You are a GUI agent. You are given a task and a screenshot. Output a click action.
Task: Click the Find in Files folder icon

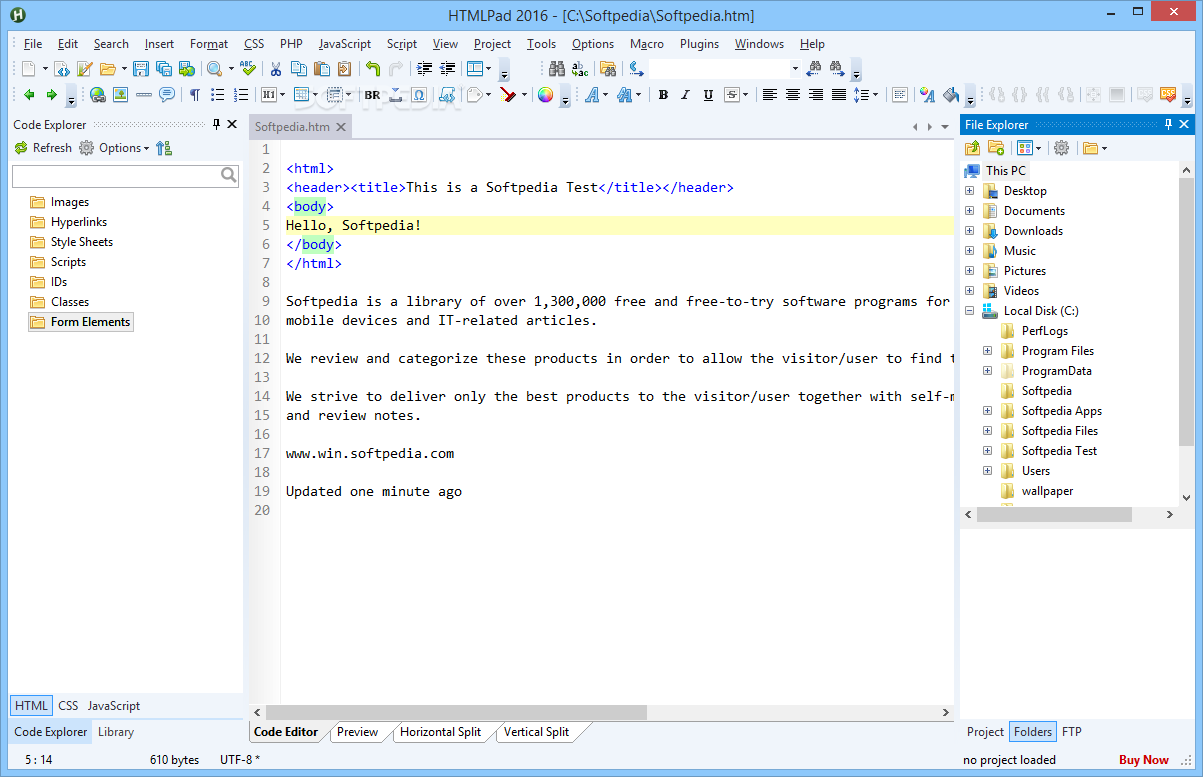(x=608, y=69)
